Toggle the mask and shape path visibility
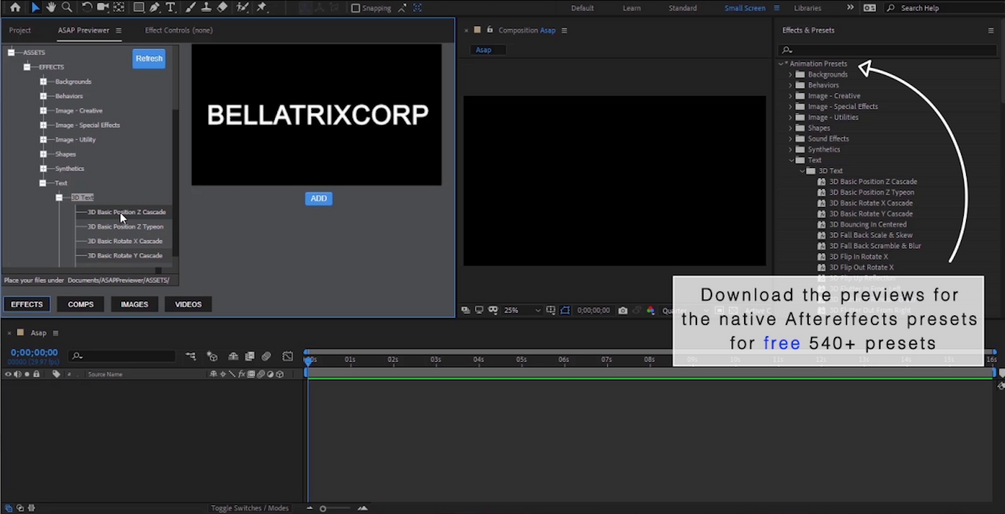Viewport: 1005px width, 514px height. (x=565, y=310)
